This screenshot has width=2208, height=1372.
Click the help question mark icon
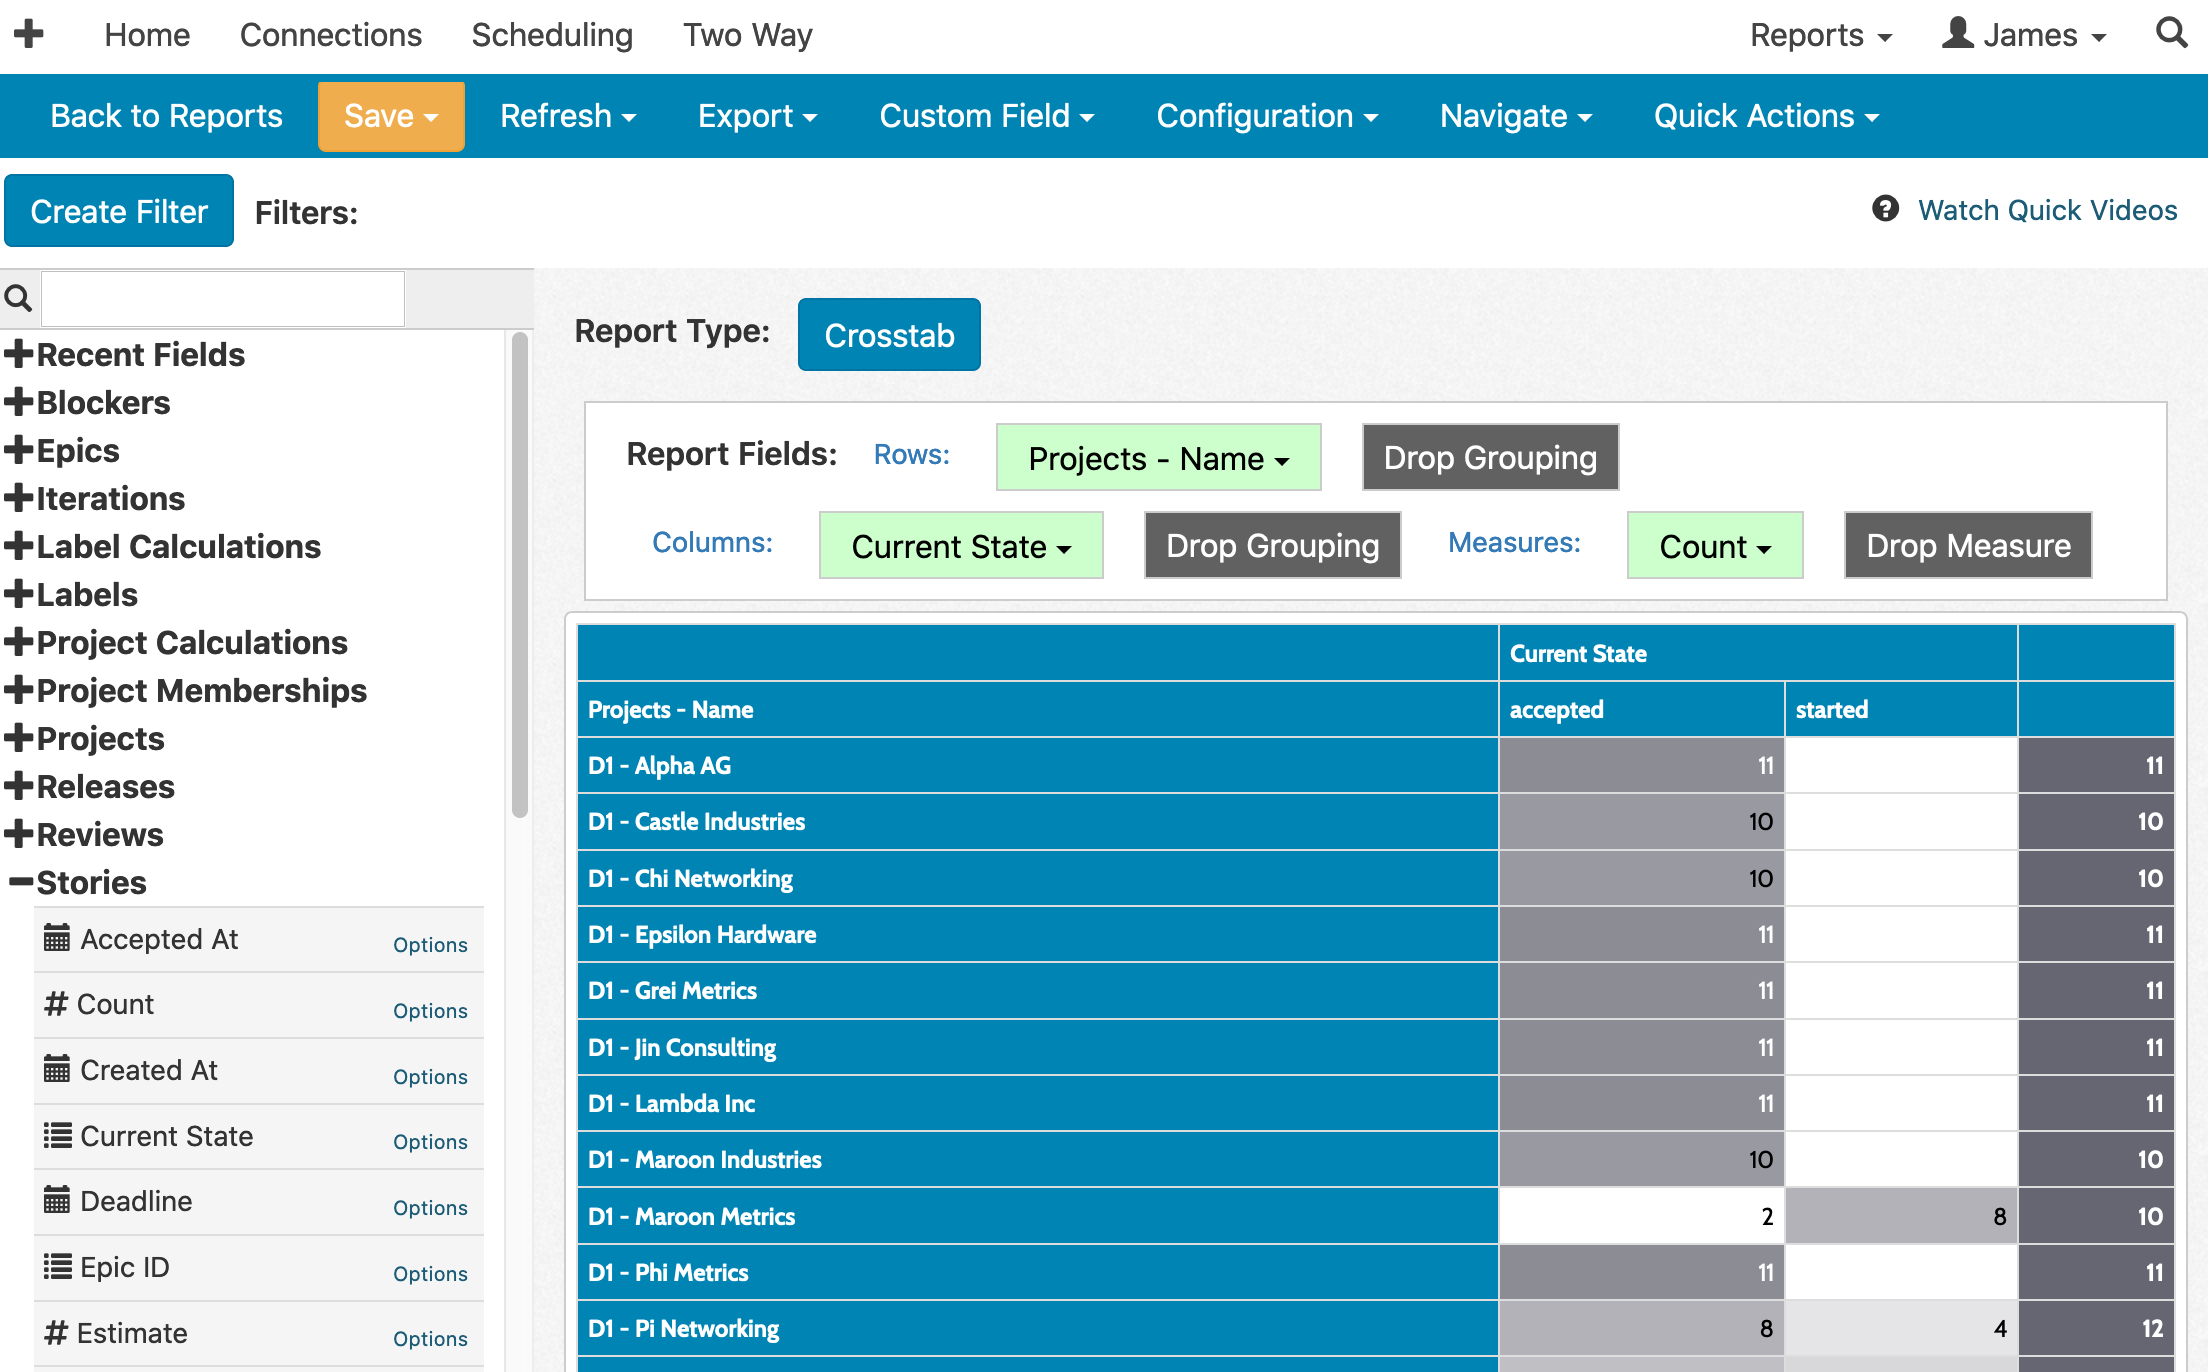click(x=1885, y=209)
